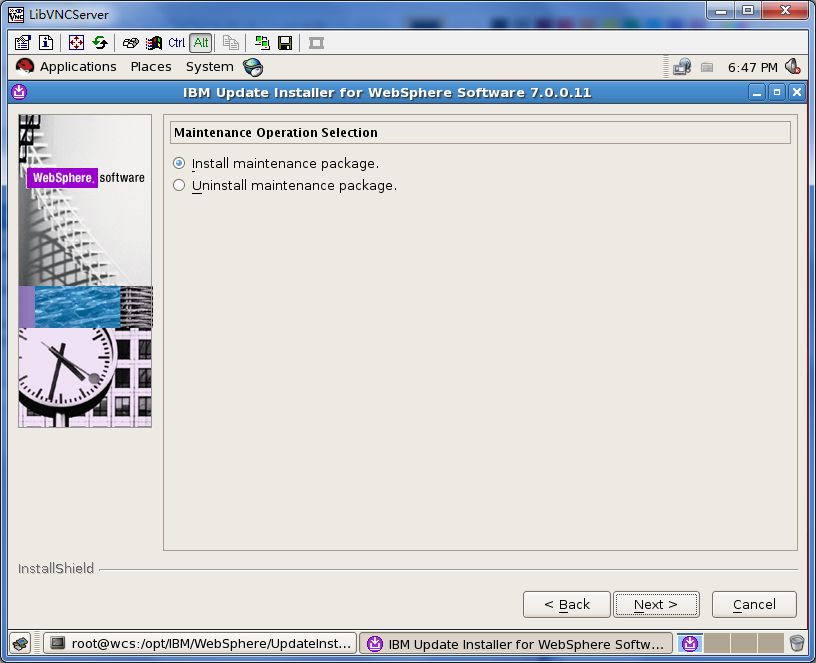Viewport: 816px width, 663px height.
Task: Open the trash bin icon
Action: [797, 644]
